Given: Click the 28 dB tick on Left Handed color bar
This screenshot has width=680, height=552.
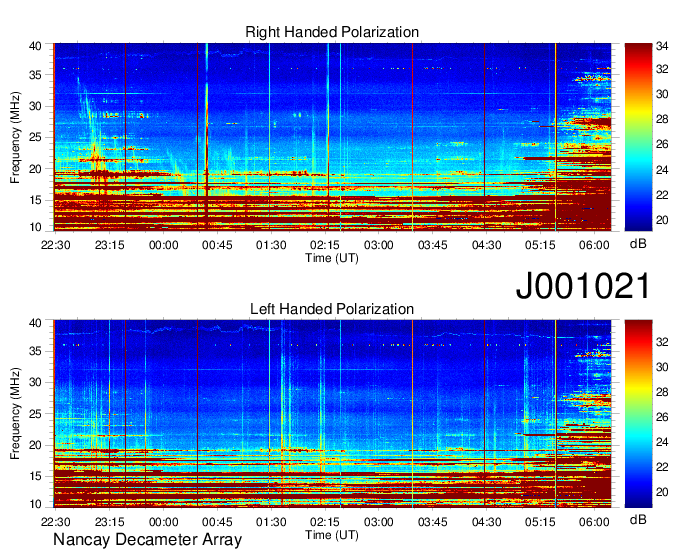Looking at the screenshot, I should click(x=662, y=392).
